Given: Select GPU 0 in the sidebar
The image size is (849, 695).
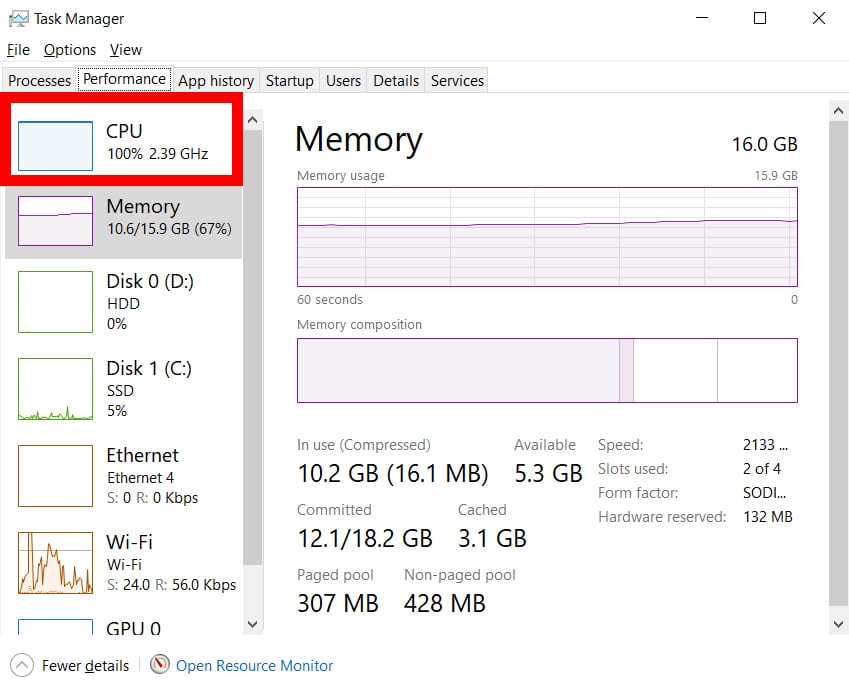Looking at the screenshot, I should coord(133,628).
